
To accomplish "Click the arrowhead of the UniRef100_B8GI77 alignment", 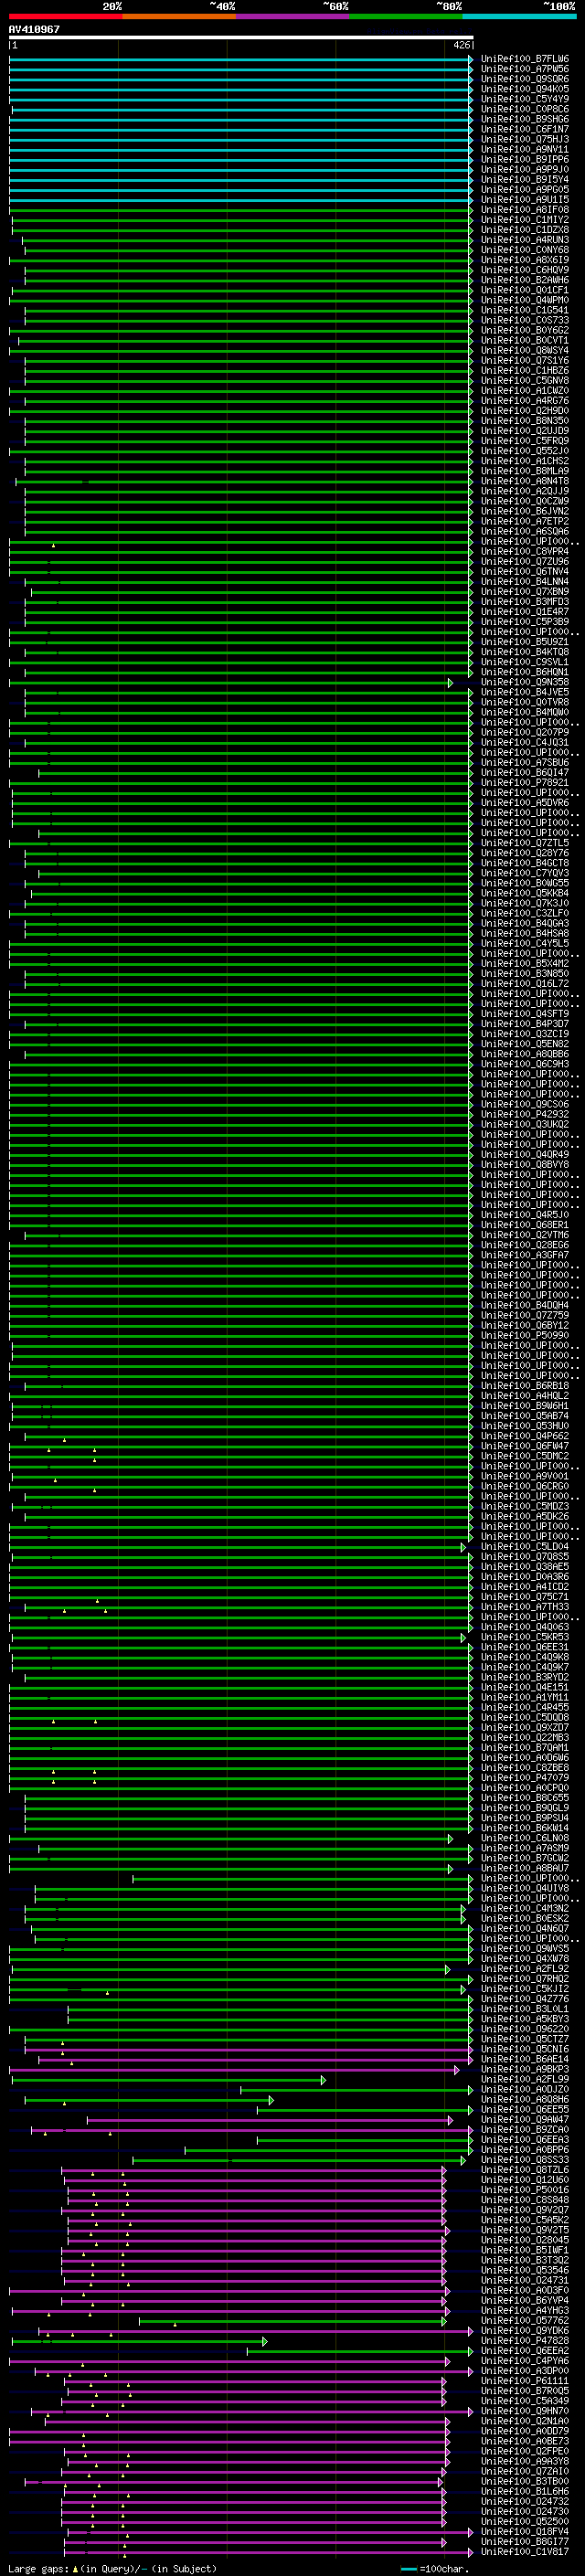I will (x=444, y=2542).
